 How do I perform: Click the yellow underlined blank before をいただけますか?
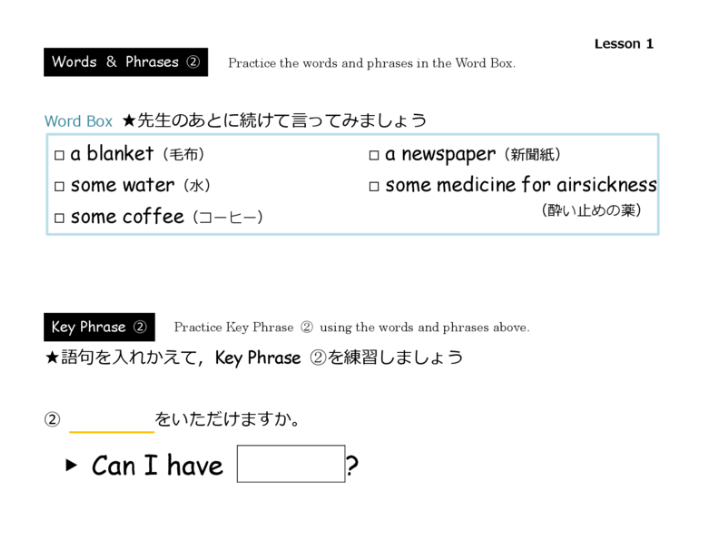tap(111, 420)
